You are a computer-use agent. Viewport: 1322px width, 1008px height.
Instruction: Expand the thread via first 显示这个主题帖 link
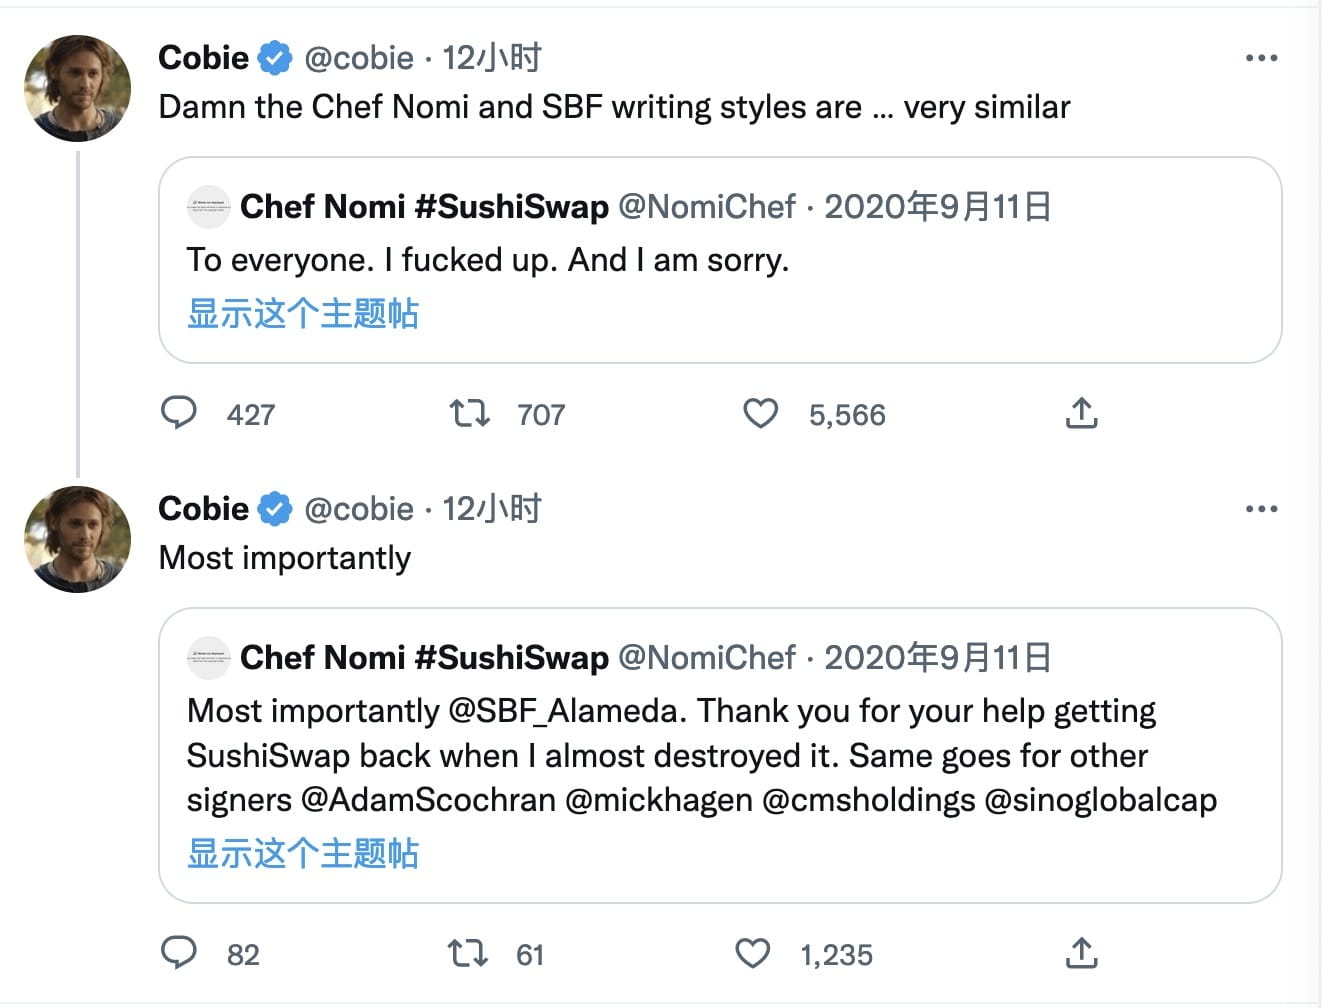tap(303, 314)
